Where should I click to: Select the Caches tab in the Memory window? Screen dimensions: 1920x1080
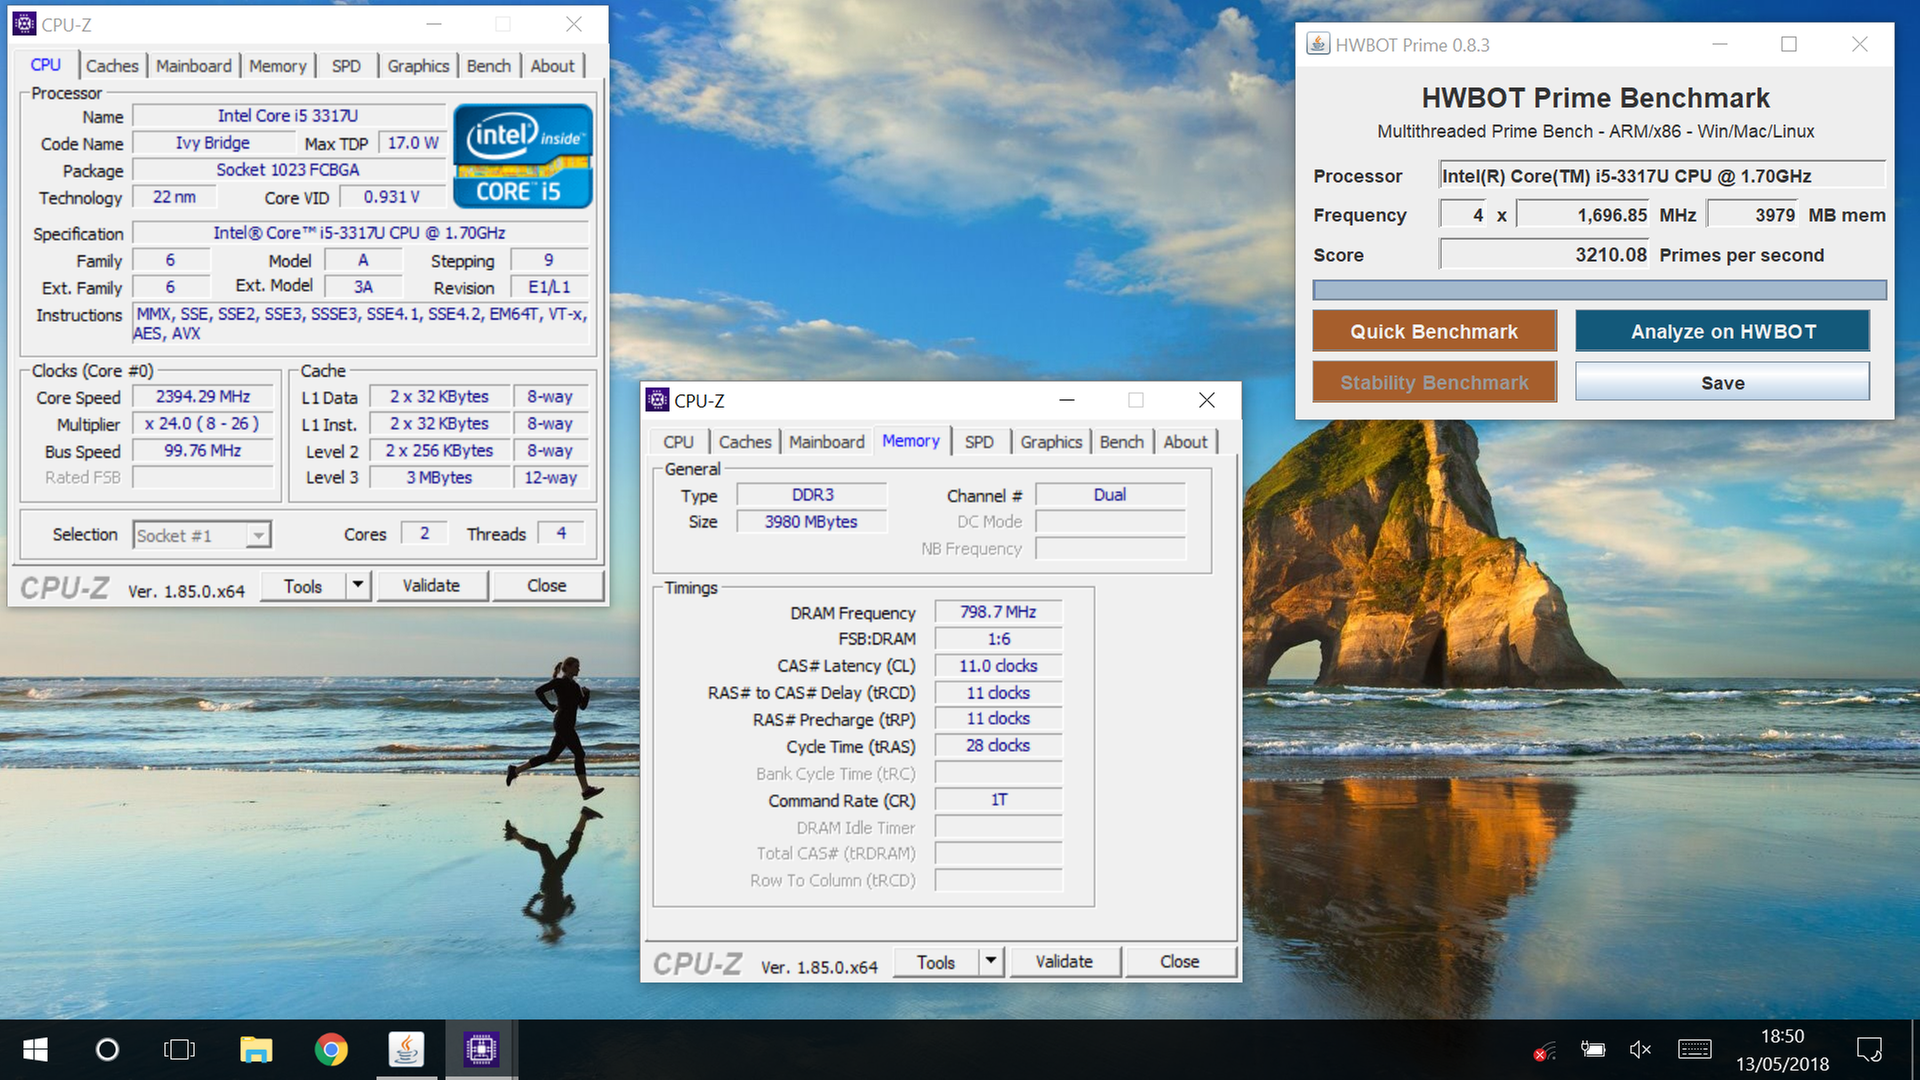coord(745,442)
